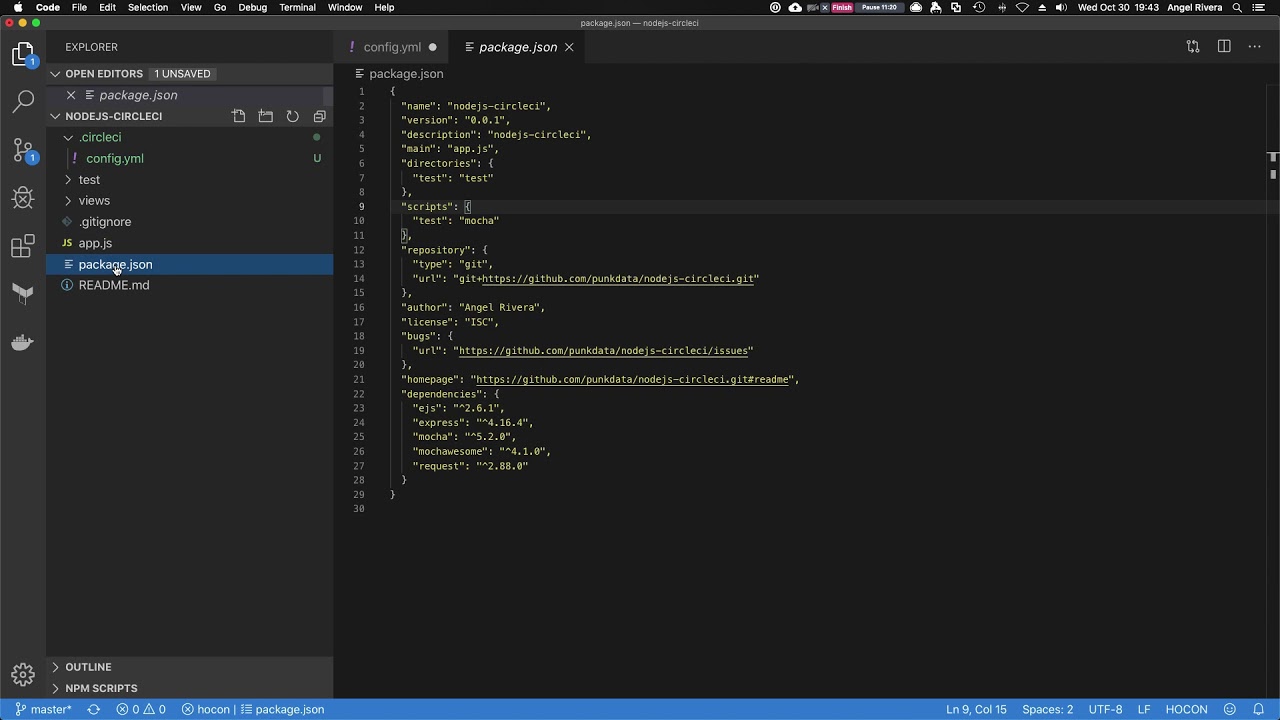Split the editor to the right
The width and height of the screenshot is (1280, 720).
click(1224, 47)
